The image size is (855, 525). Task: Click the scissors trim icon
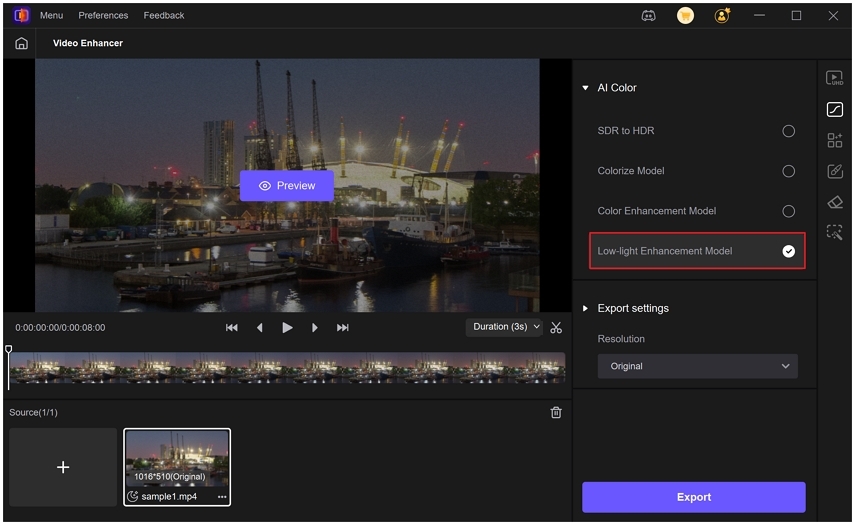click(556, 328)
